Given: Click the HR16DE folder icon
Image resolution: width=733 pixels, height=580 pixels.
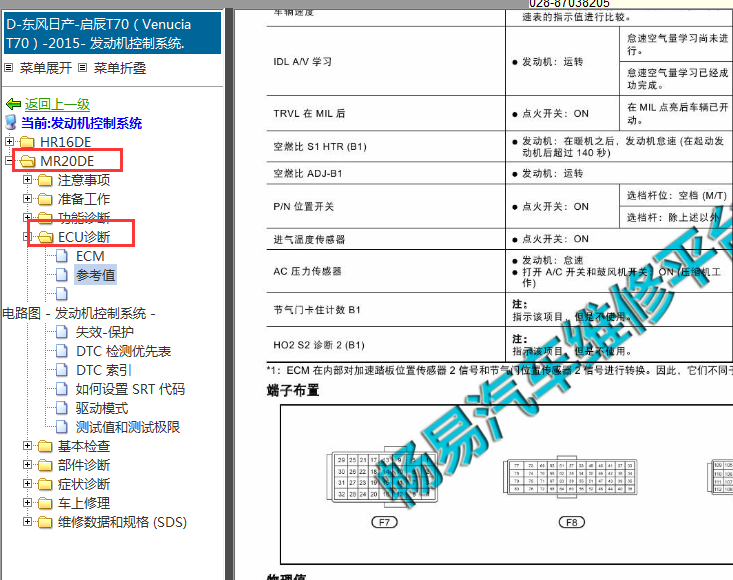Looking at the screenshot, I should [27, 142].
